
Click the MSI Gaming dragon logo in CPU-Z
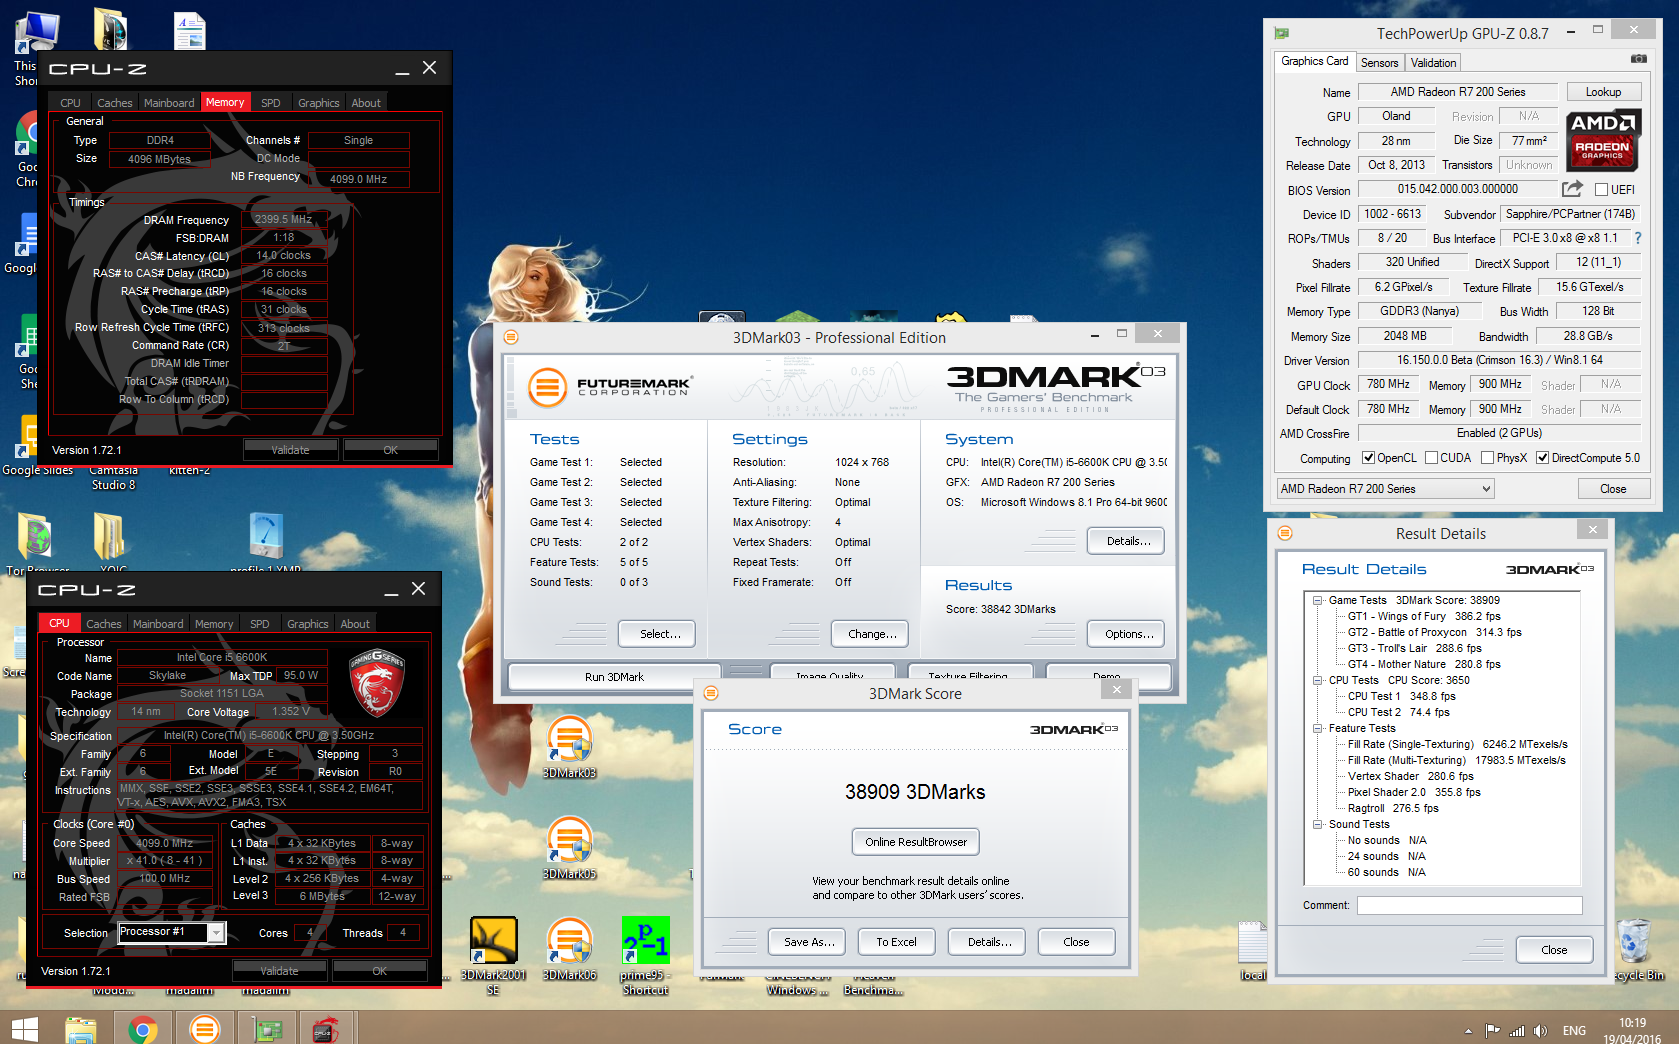pos(376,683)
